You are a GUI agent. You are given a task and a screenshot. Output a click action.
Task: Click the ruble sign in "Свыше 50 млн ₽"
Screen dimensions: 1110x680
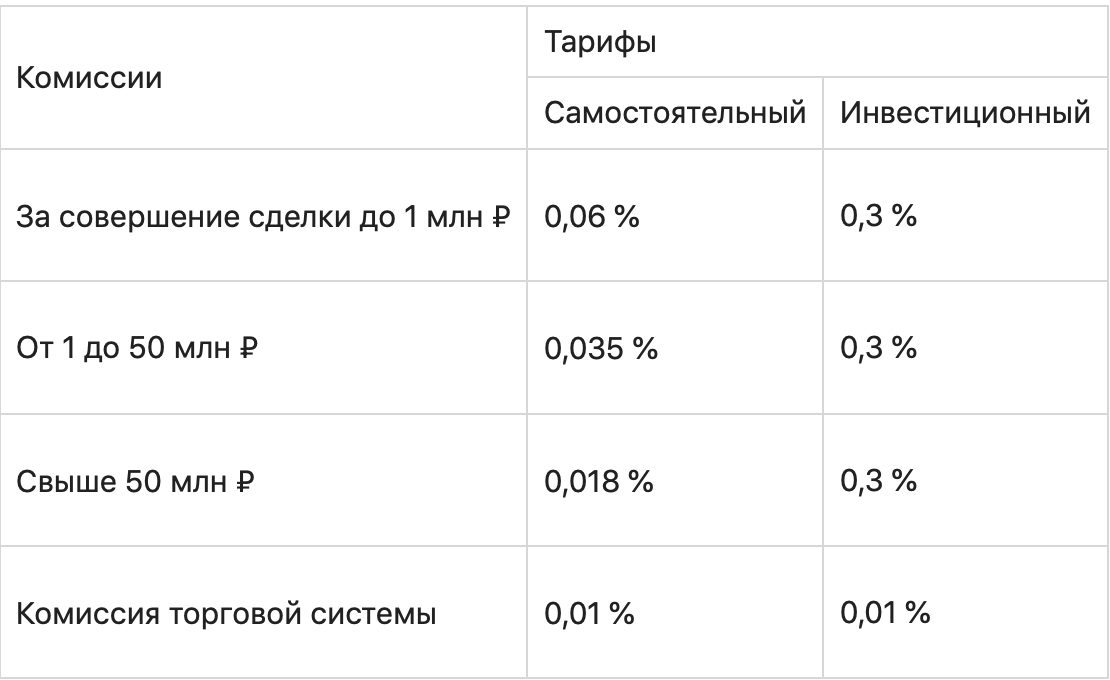pyautogui.click(x=240, y=482)
